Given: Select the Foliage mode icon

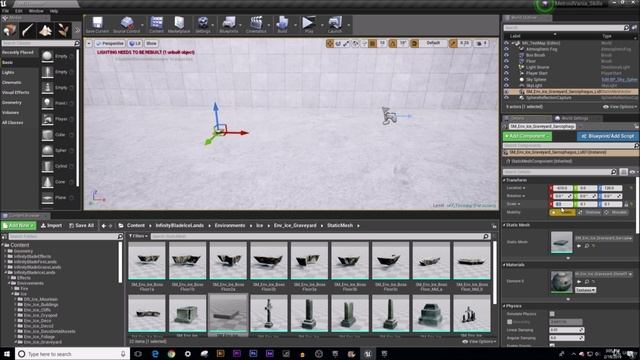Looking at the screenshot, I should click(x=63, y=30).
